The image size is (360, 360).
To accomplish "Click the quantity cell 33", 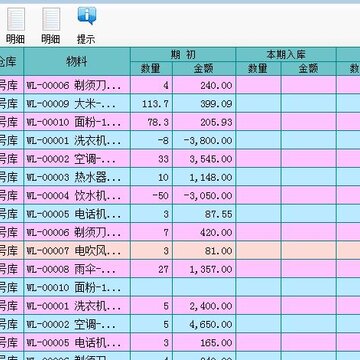I will tap(151, 159).
